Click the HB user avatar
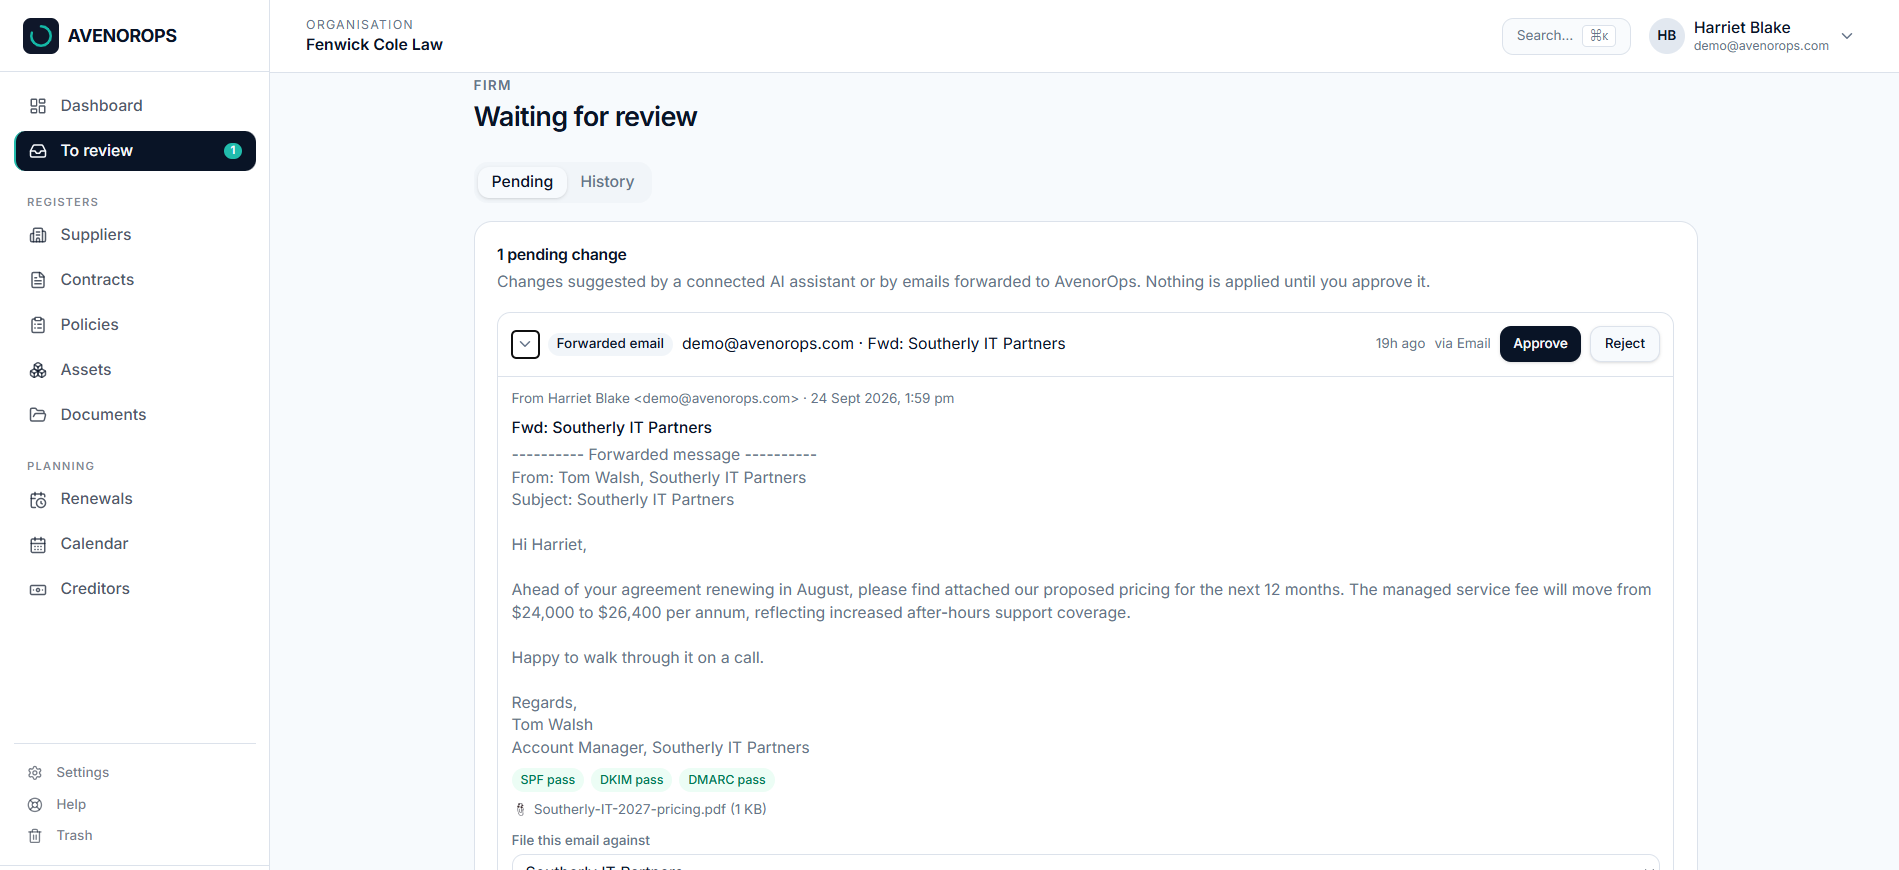The height and width of the screenshot is (870, 1899). [1666, 36]
